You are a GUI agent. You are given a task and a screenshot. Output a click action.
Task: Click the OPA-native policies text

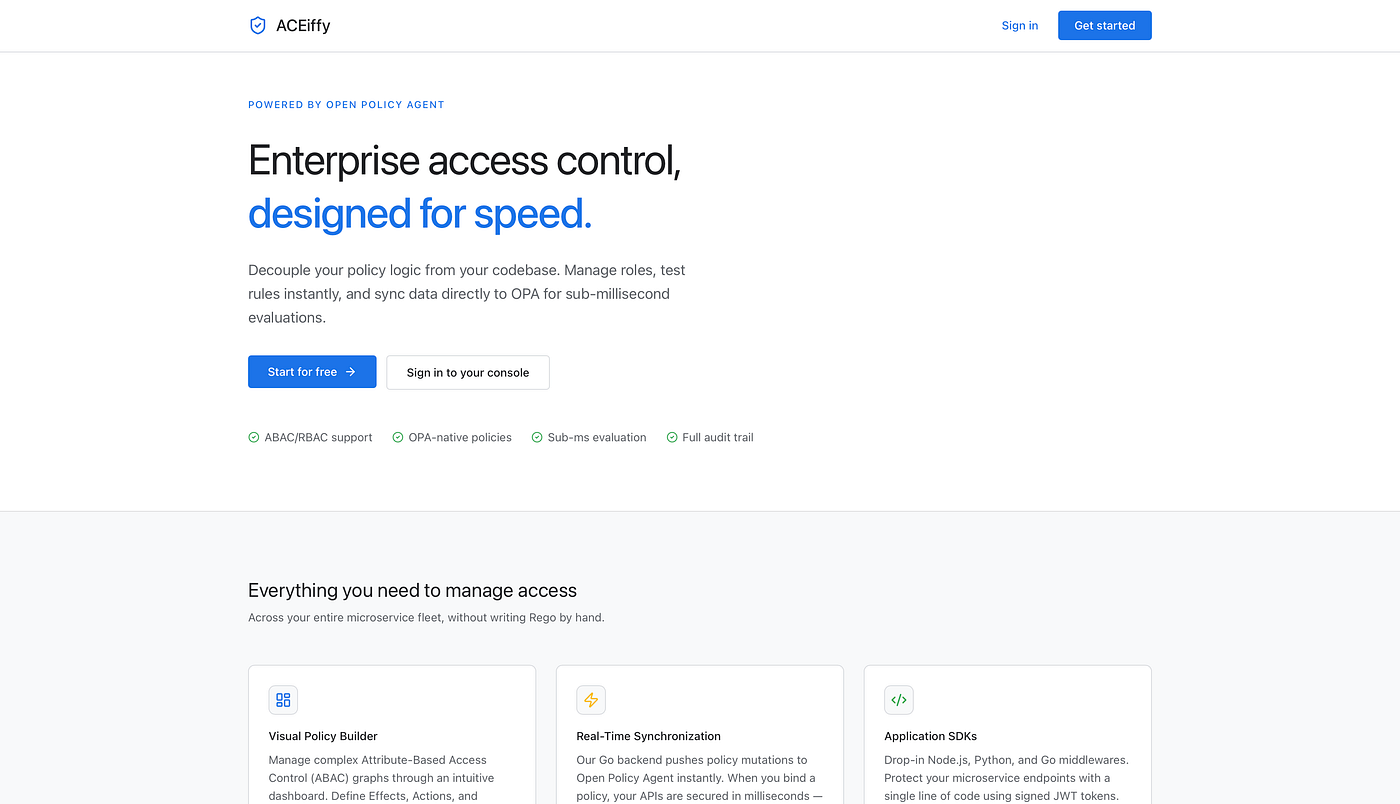(460, 437)
